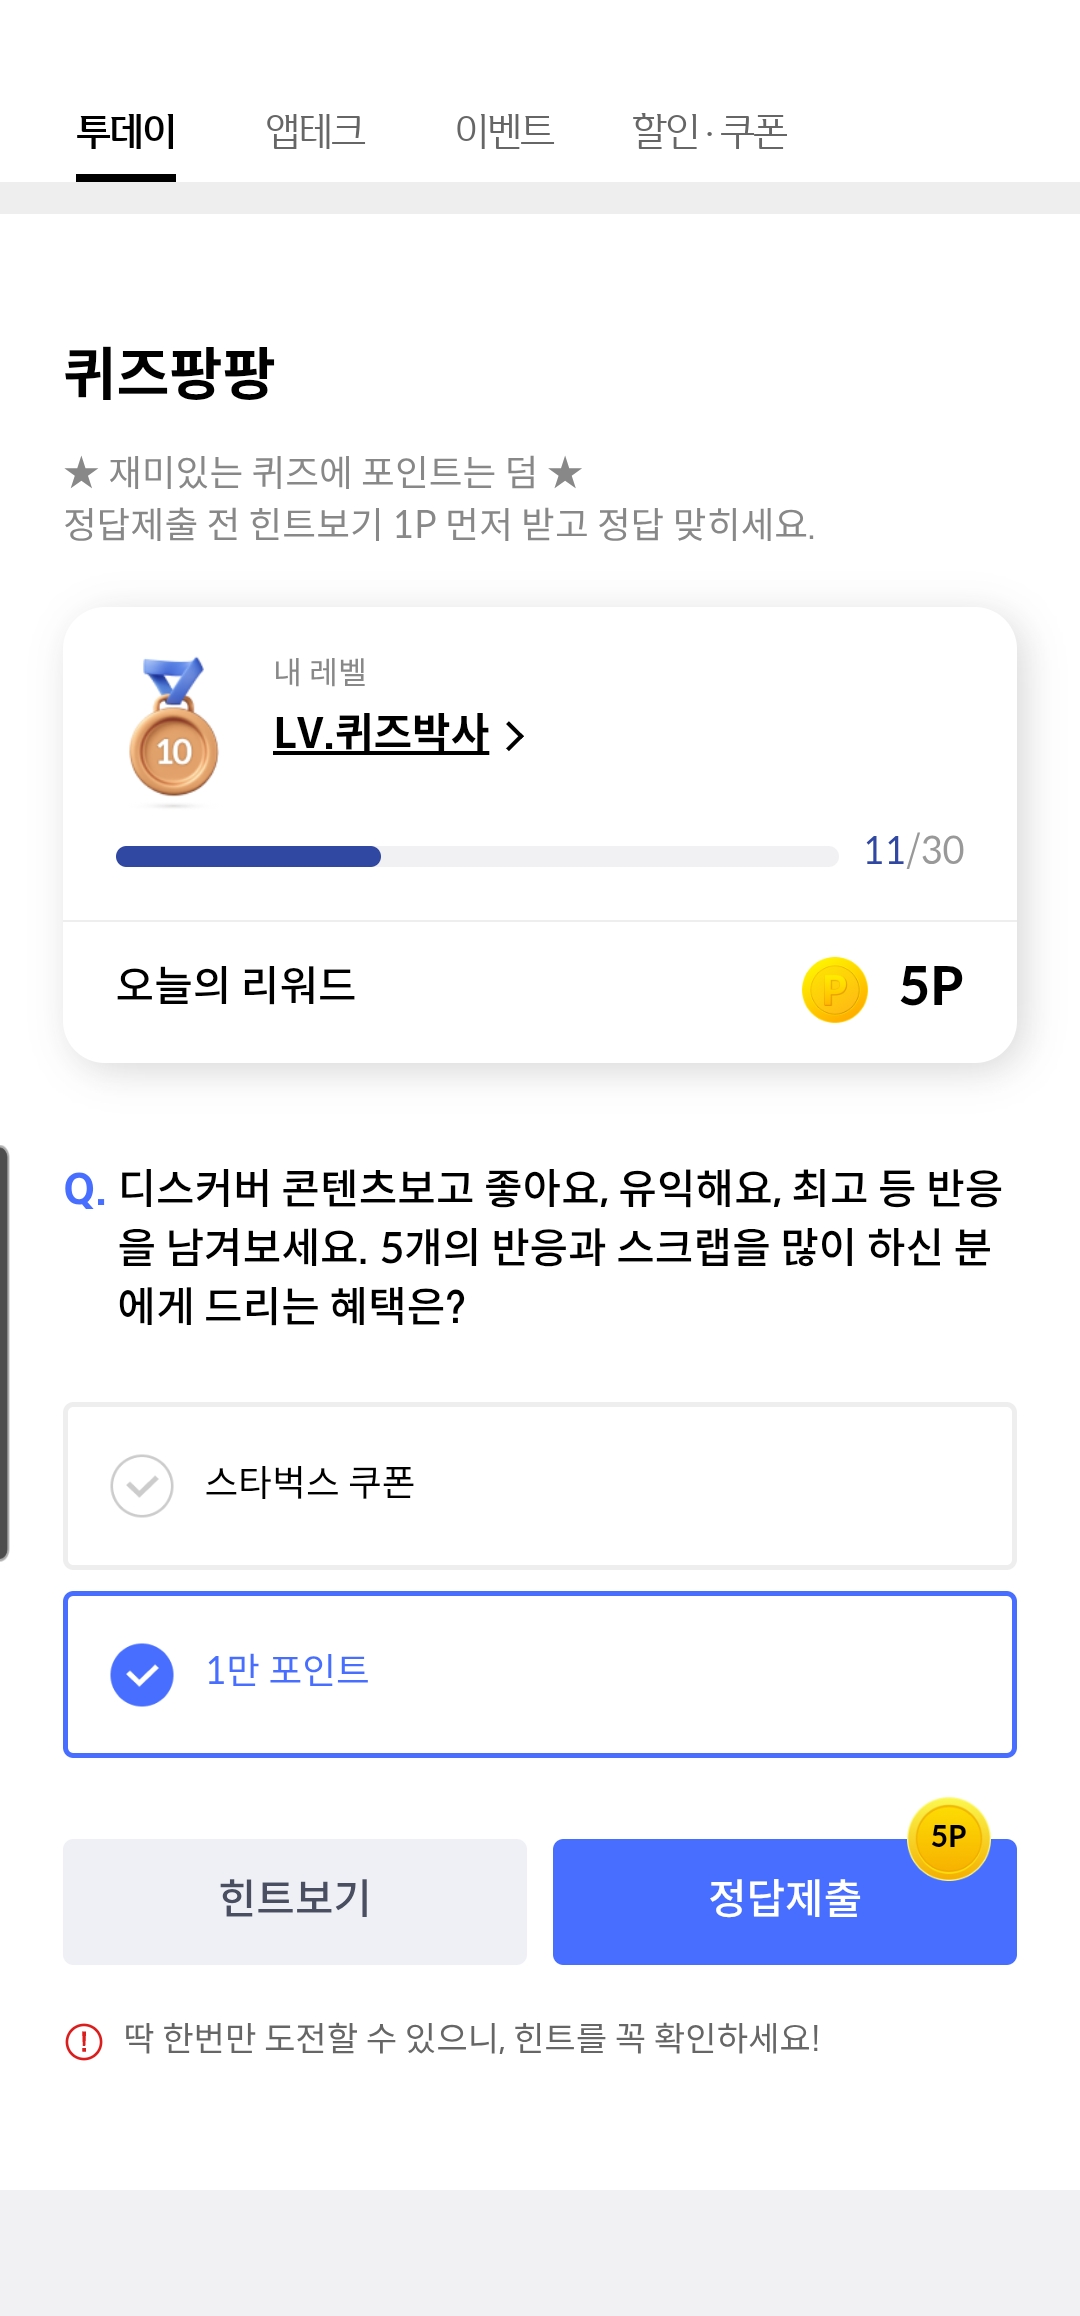Submit answer with 정답제출 button
The height and width of the screenshot is (2316, 1080).
785,1901
